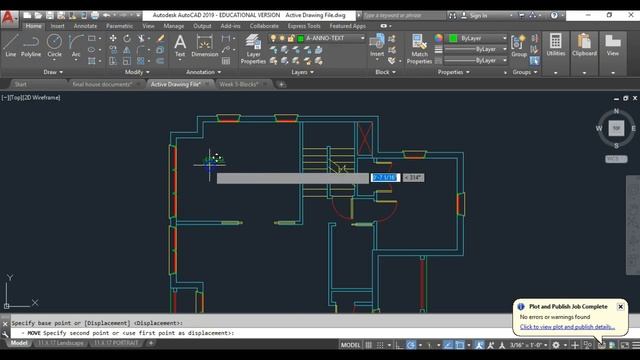Expand the Layers panel
This screenshot has height=360, width=640.
tap(302, 72)
